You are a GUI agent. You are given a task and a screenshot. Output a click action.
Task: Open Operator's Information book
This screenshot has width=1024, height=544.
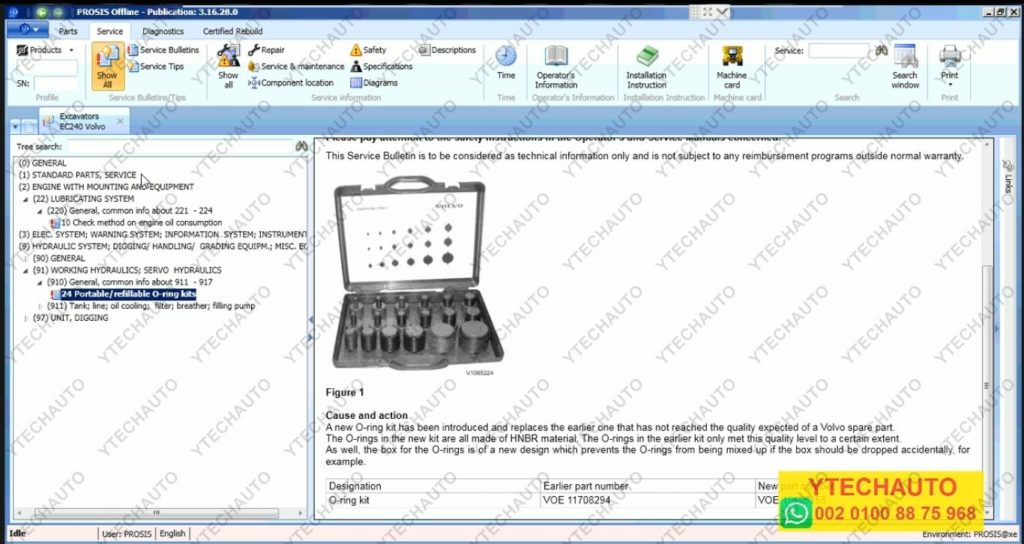pyautogui.click(x=556, y=67)
